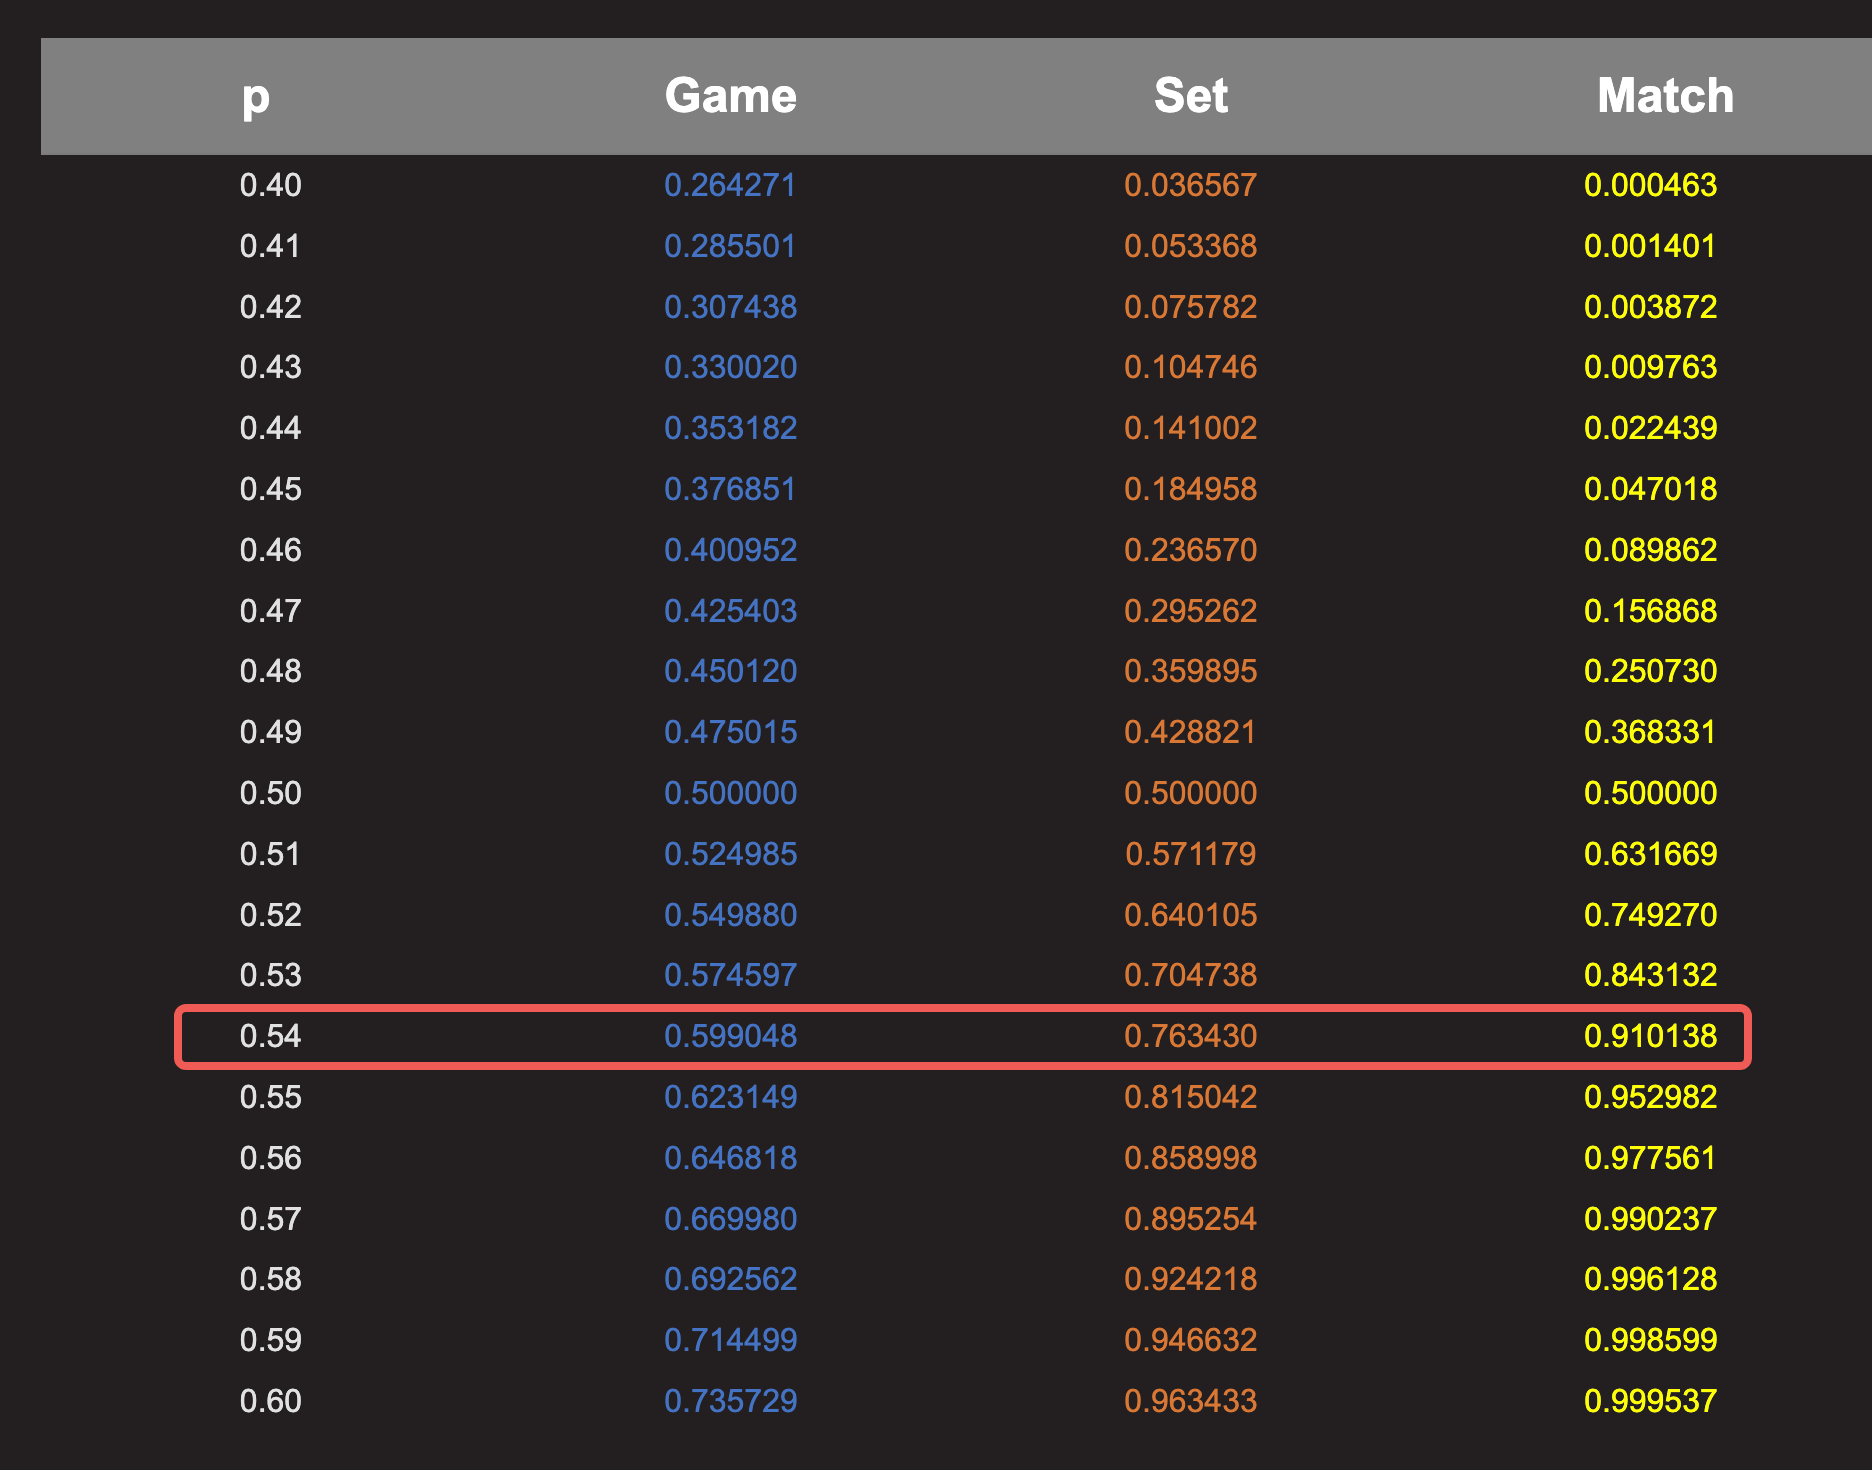The image size is (1872, 1470).
Task: Select the Game value 0.735729
Action: (730, 1401)
